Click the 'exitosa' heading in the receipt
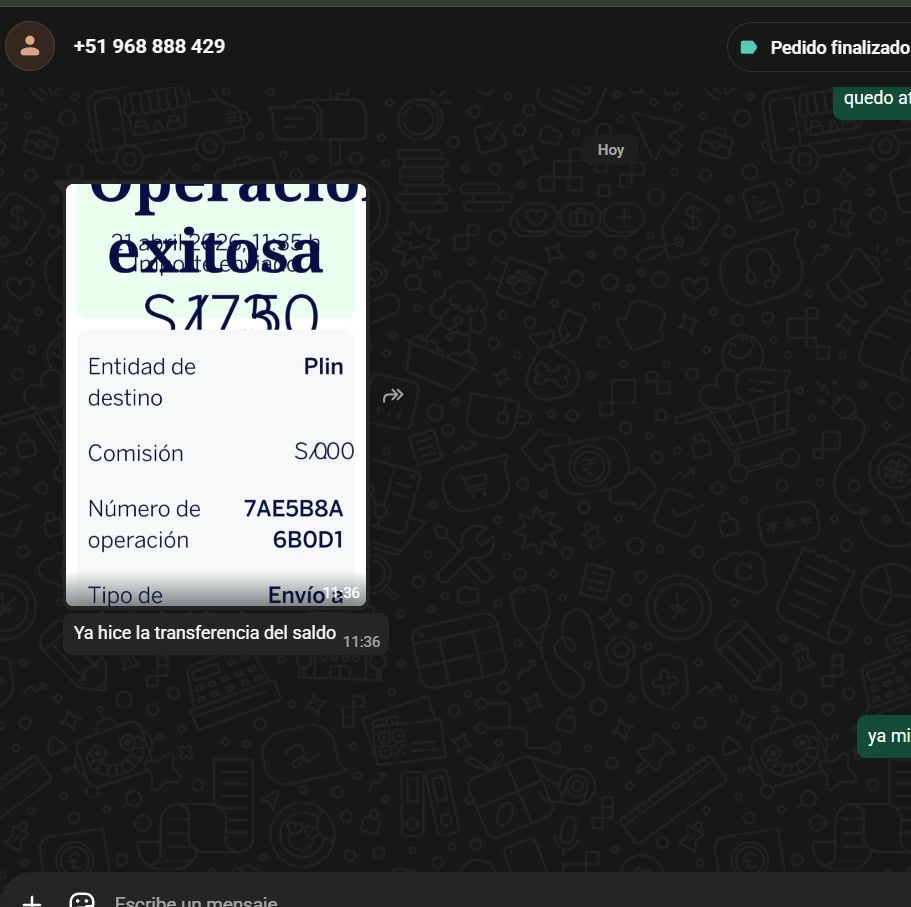 pos(215,253)
